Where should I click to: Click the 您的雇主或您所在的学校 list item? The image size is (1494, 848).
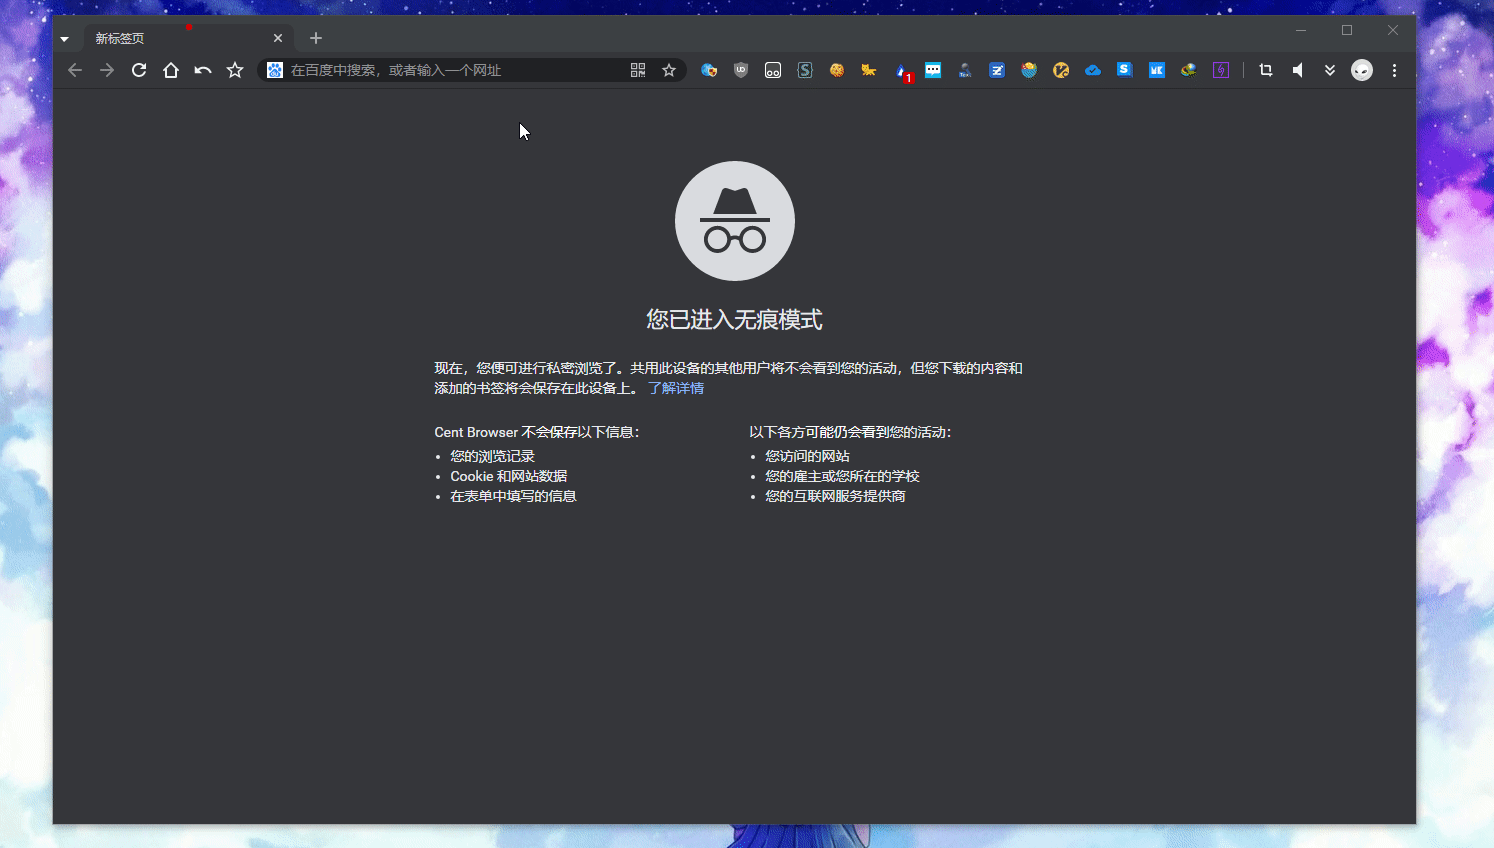[842, 476]
